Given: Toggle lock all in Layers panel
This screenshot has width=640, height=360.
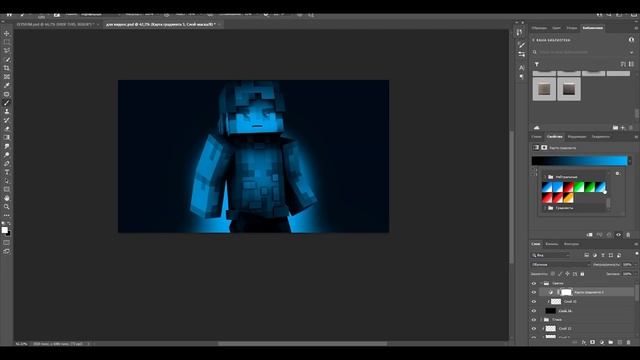Looking at the screenshot, I should click(x=582, y=274).
